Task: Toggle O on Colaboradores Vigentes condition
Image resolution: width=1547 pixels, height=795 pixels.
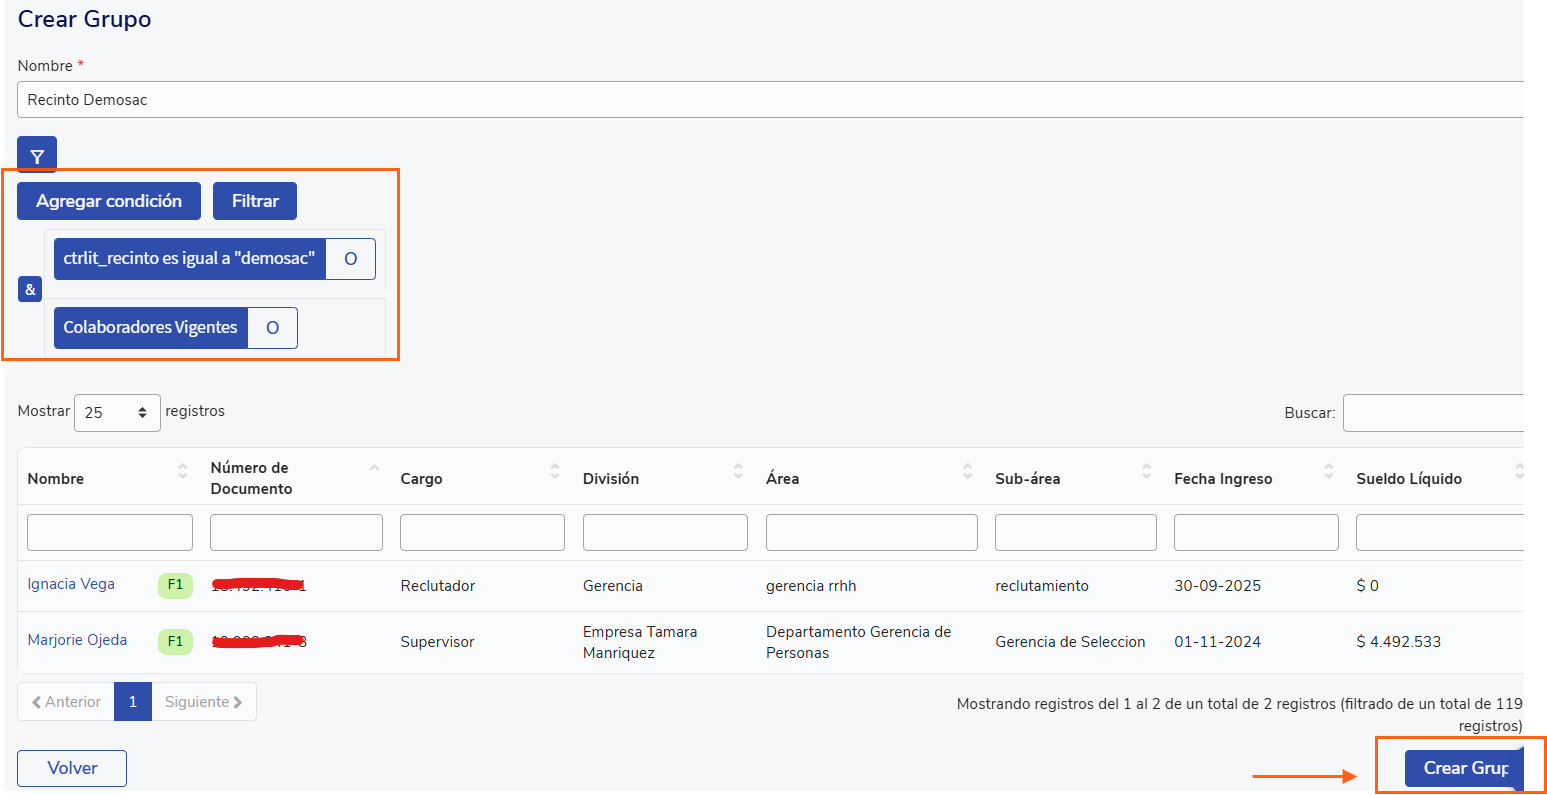Action: 272,328
